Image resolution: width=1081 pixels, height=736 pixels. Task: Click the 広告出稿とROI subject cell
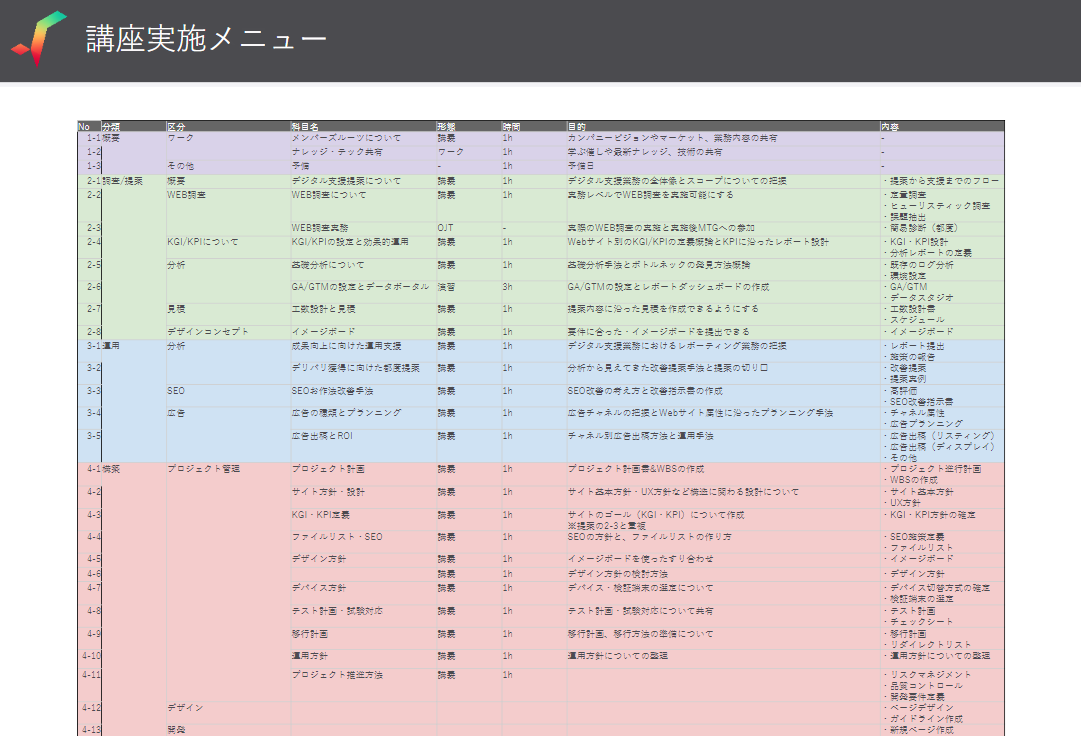point(321,436)
